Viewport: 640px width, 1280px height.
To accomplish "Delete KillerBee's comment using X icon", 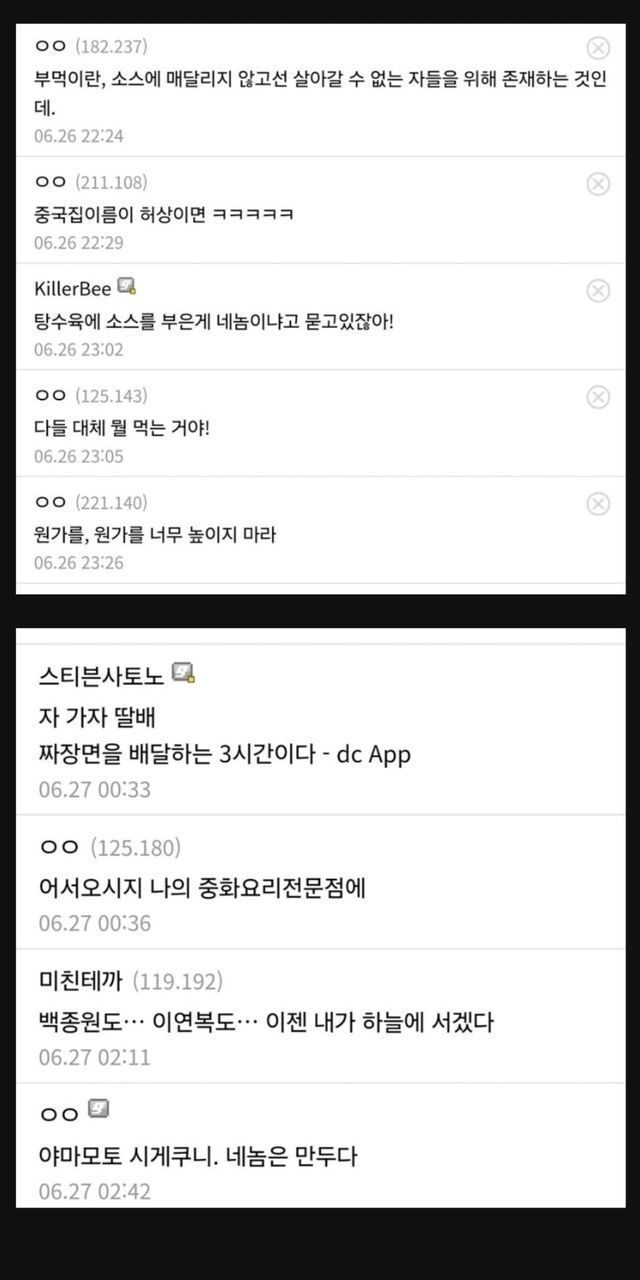I will point(597,290).
